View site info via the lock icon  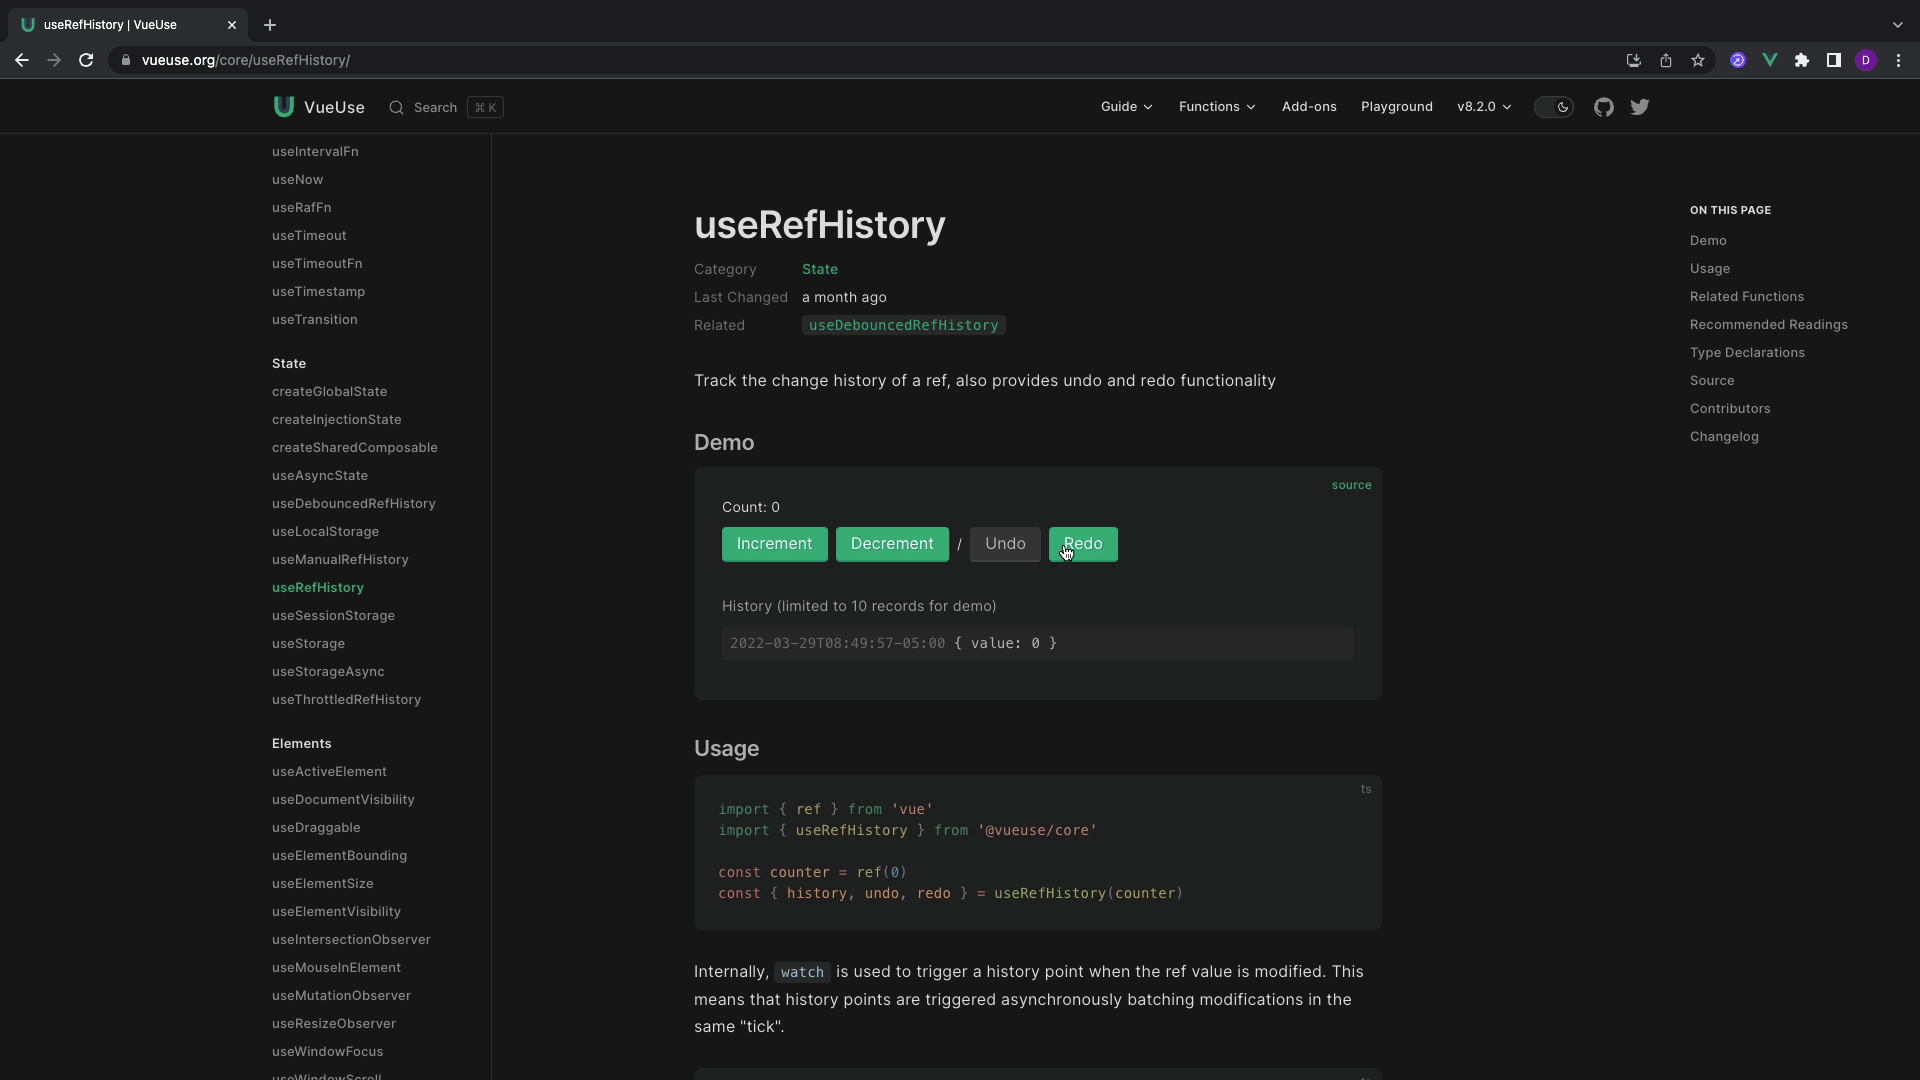click(x=125, y=60)
